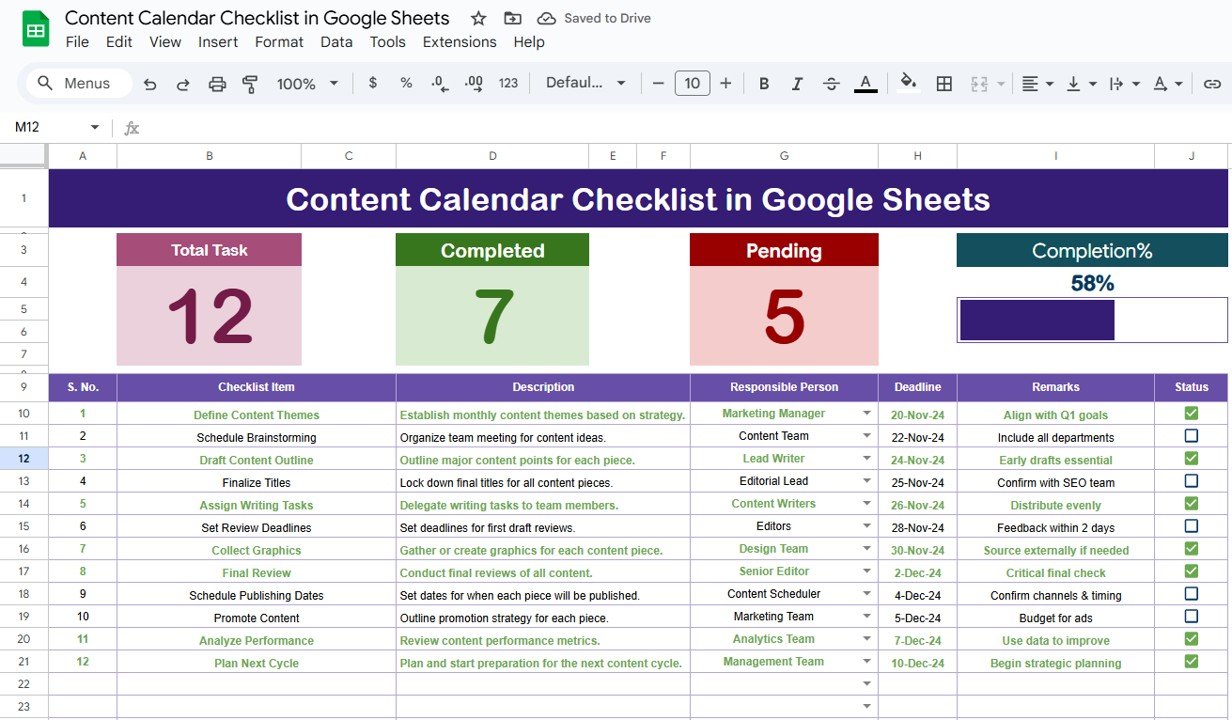This screenshot has height=720, width=1232.
Task: Click into the formula bar
Action: [685, 127]
